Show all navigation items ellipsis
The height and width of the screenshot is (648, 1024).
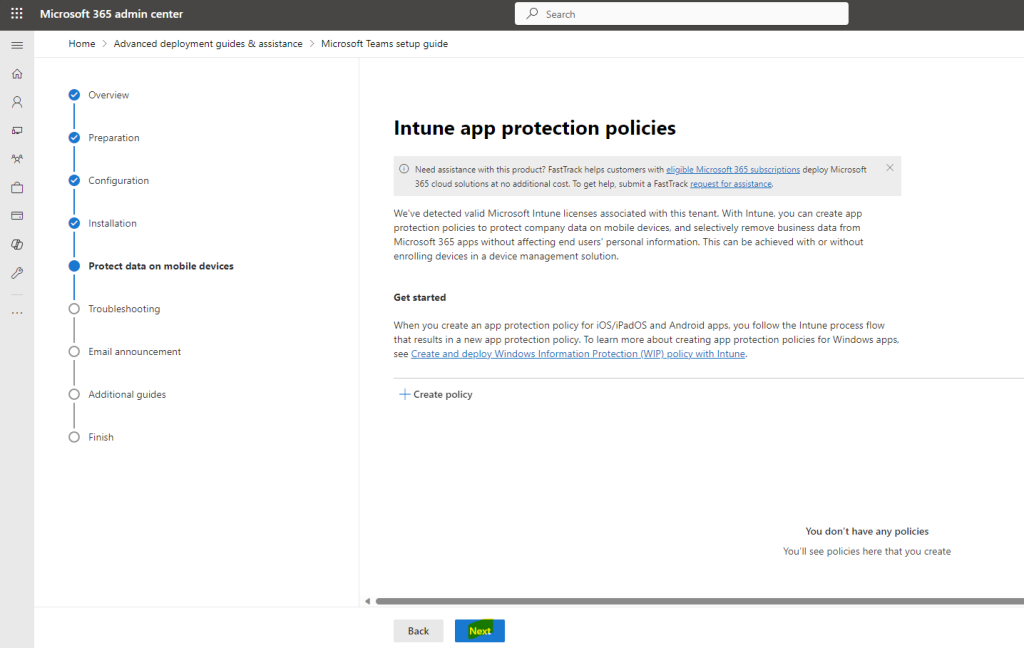tap(17, 313)
